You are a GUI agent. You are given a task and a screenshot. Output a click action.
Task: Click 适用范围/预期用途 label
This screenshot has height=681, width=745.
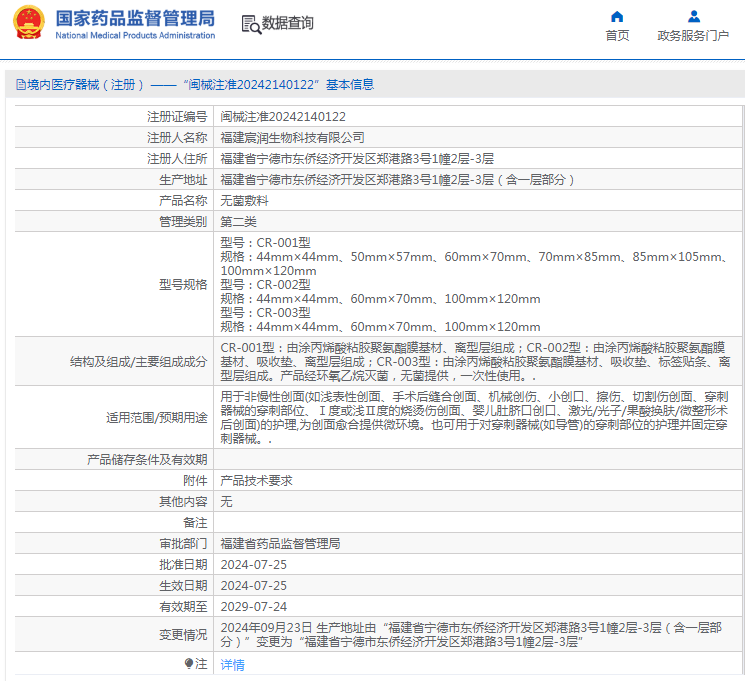tap(157, 418)
